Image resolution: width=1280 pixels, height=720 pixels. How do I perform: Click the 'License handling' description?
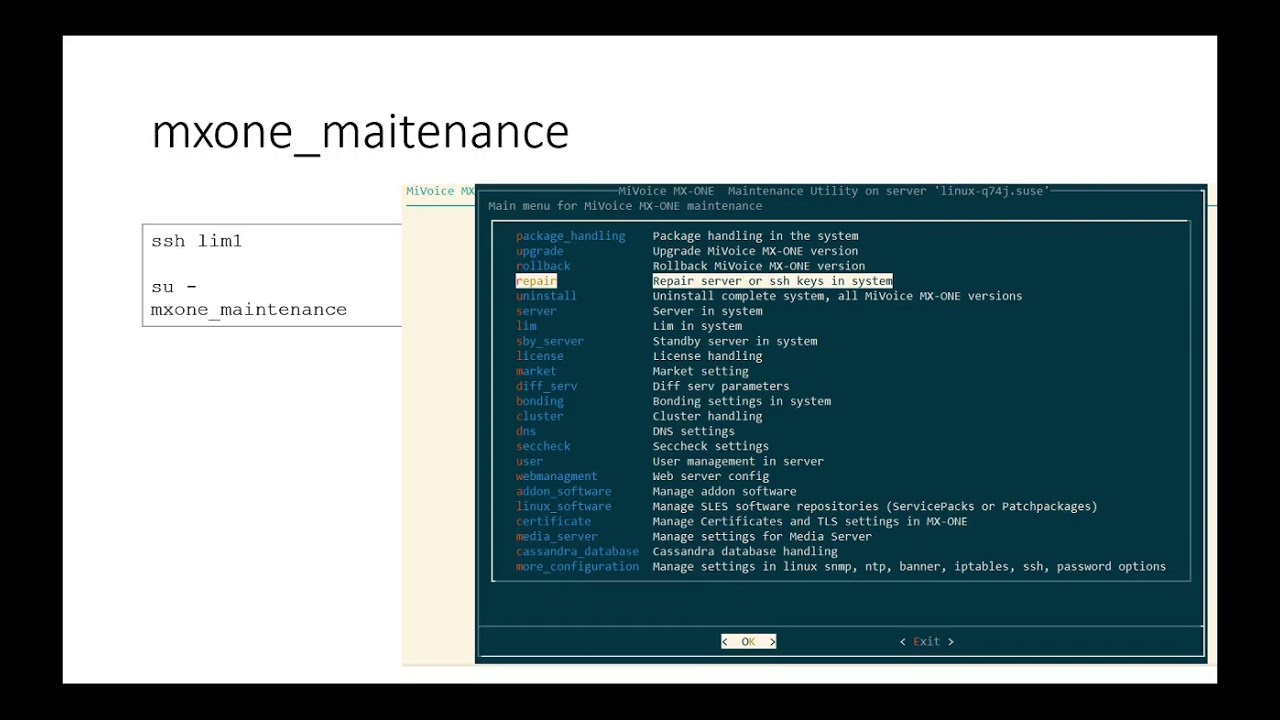707,356
